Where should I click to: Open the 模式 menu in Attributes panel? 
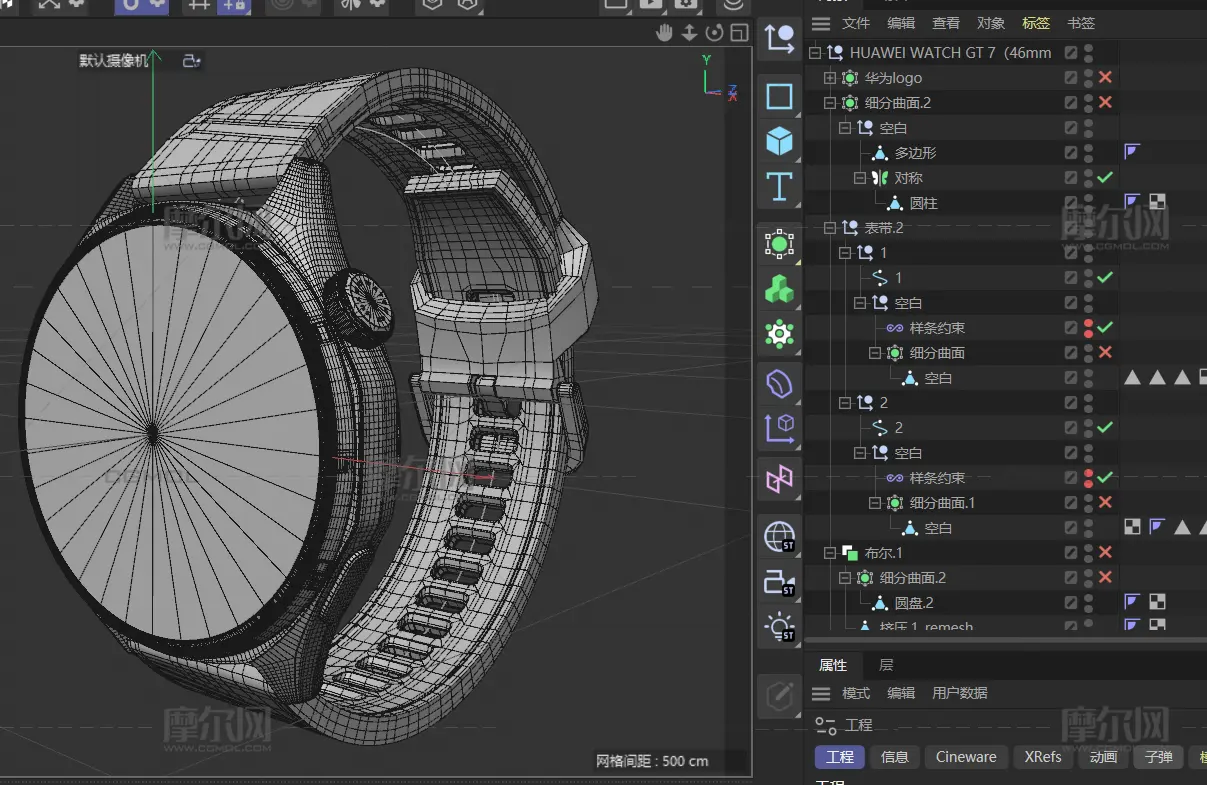(x=856, y=693)
